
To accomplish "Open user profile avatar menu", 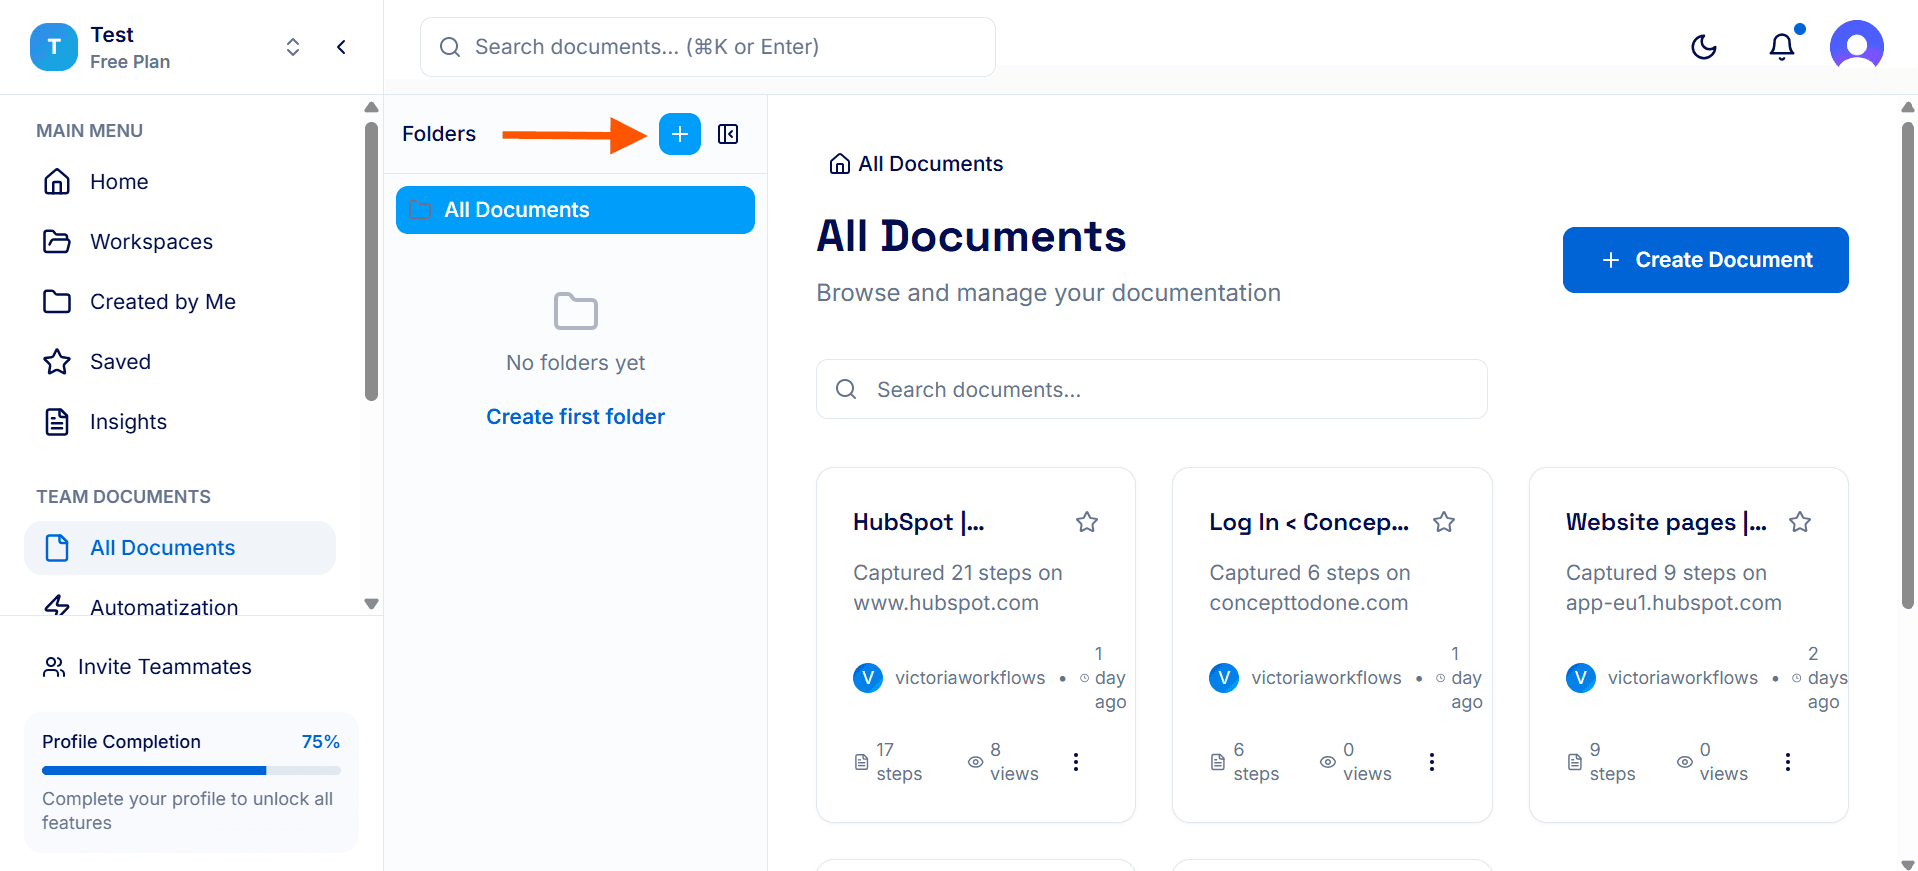I will [1856, 47].
